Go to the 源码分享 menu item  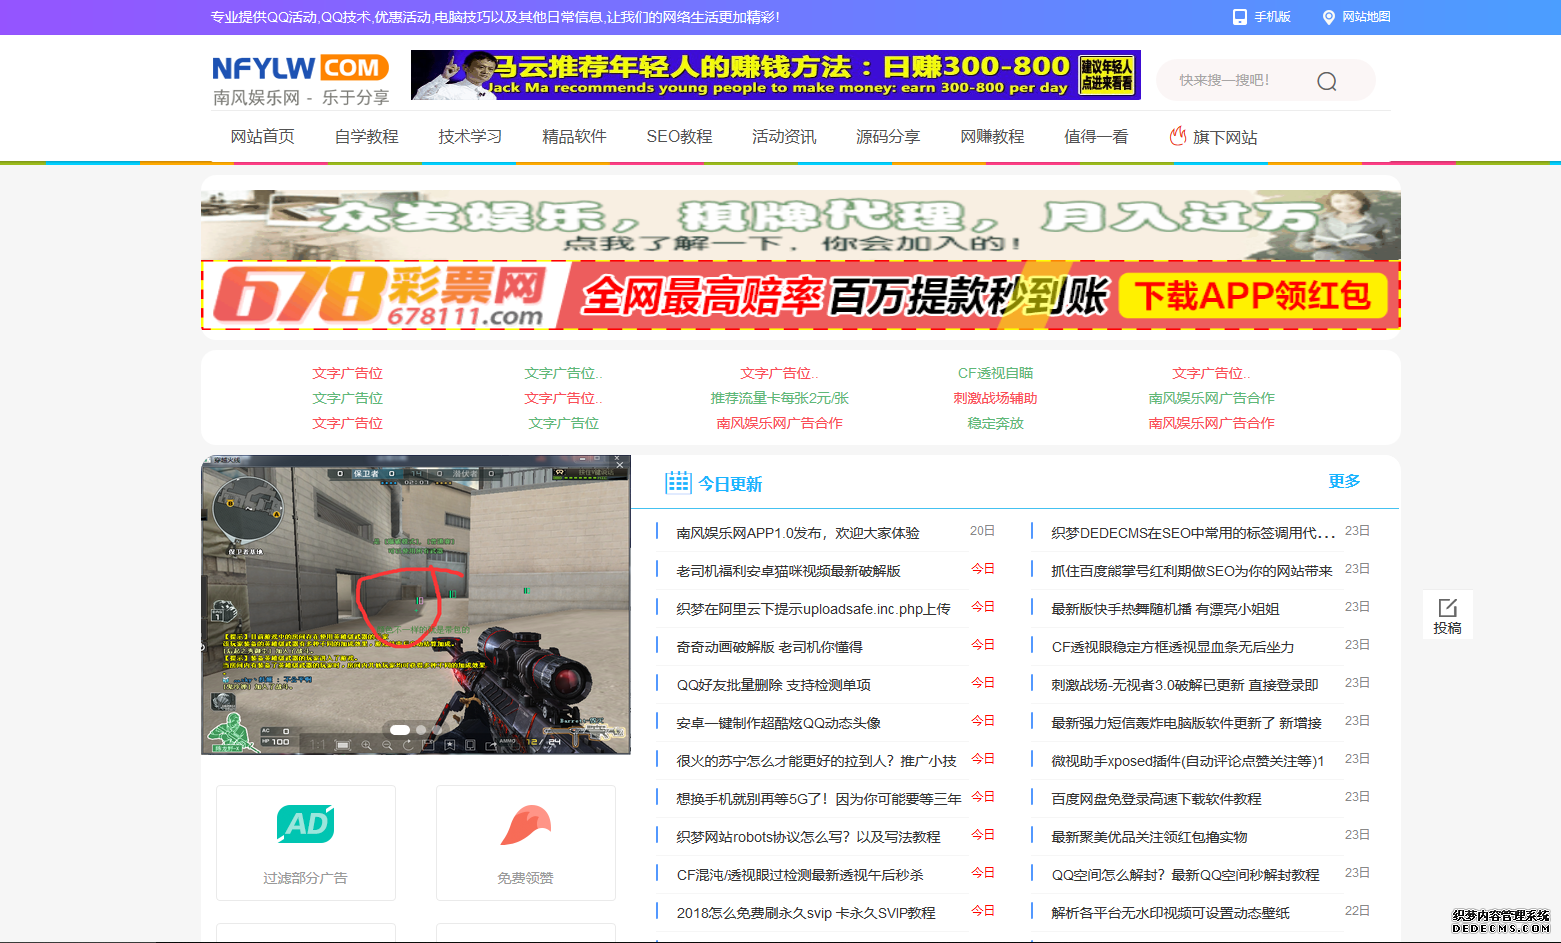coord(887,137)
